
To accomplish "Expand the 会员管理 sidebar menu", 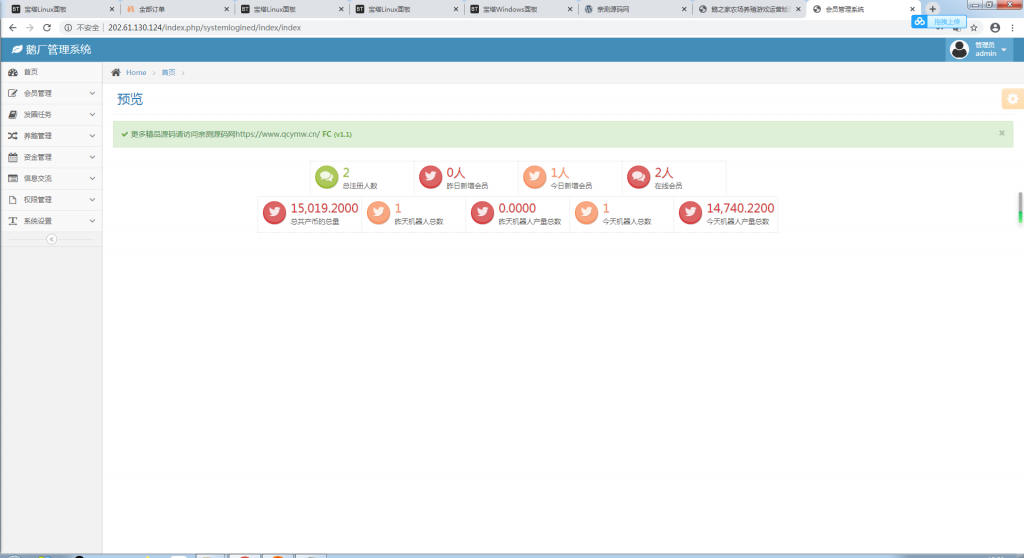I will (50, 93).
